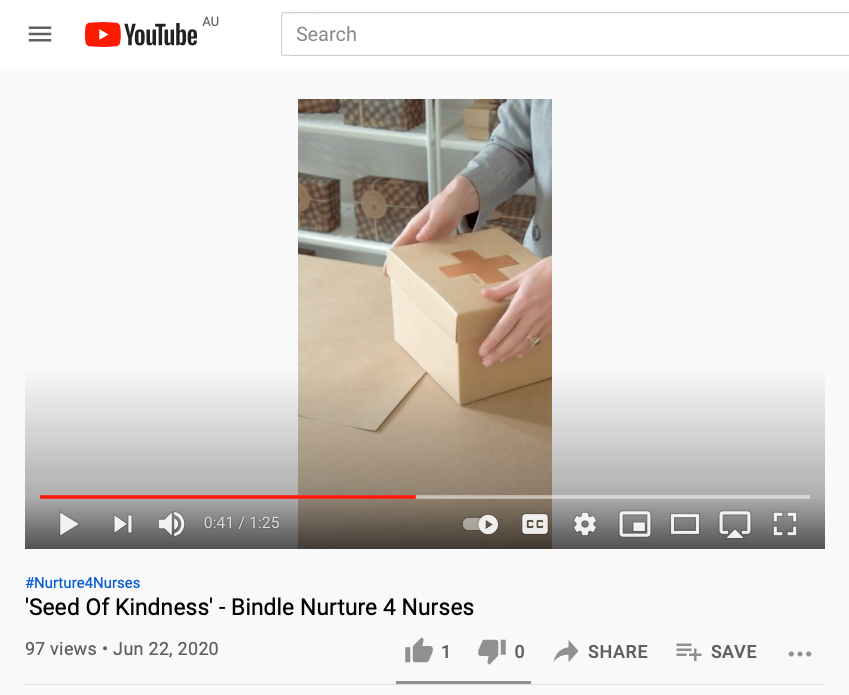Open the hamburger guide menu

click(40, 34)
